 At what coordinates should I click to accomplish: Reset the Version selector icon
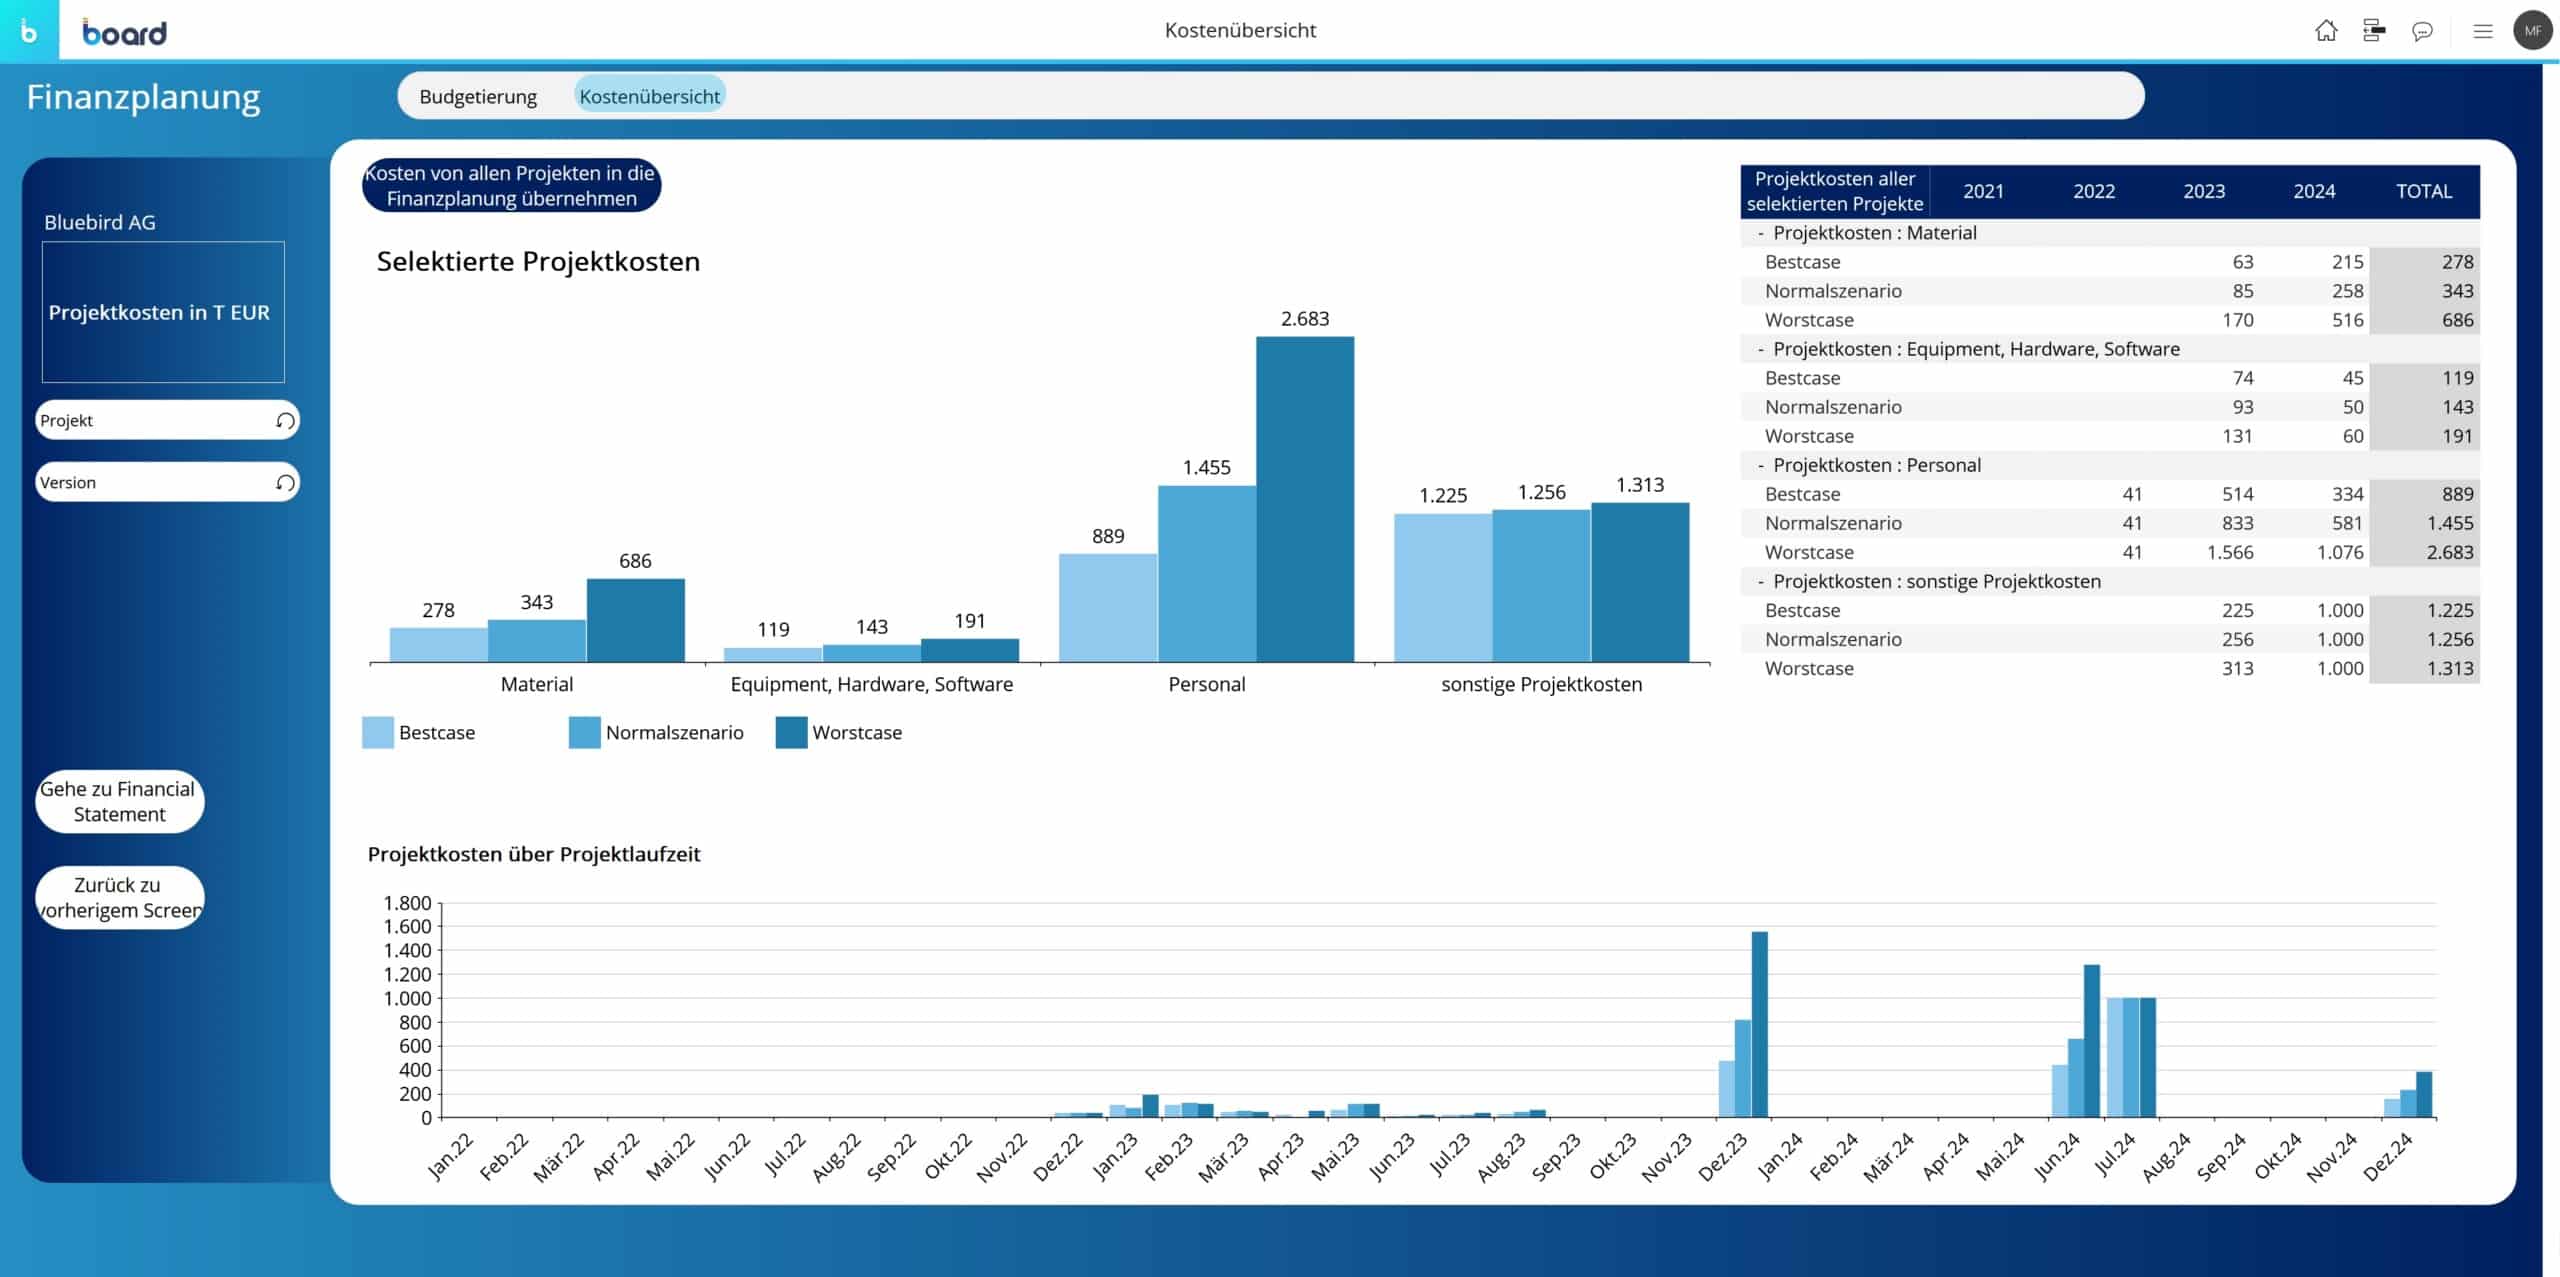click(285, 483)
